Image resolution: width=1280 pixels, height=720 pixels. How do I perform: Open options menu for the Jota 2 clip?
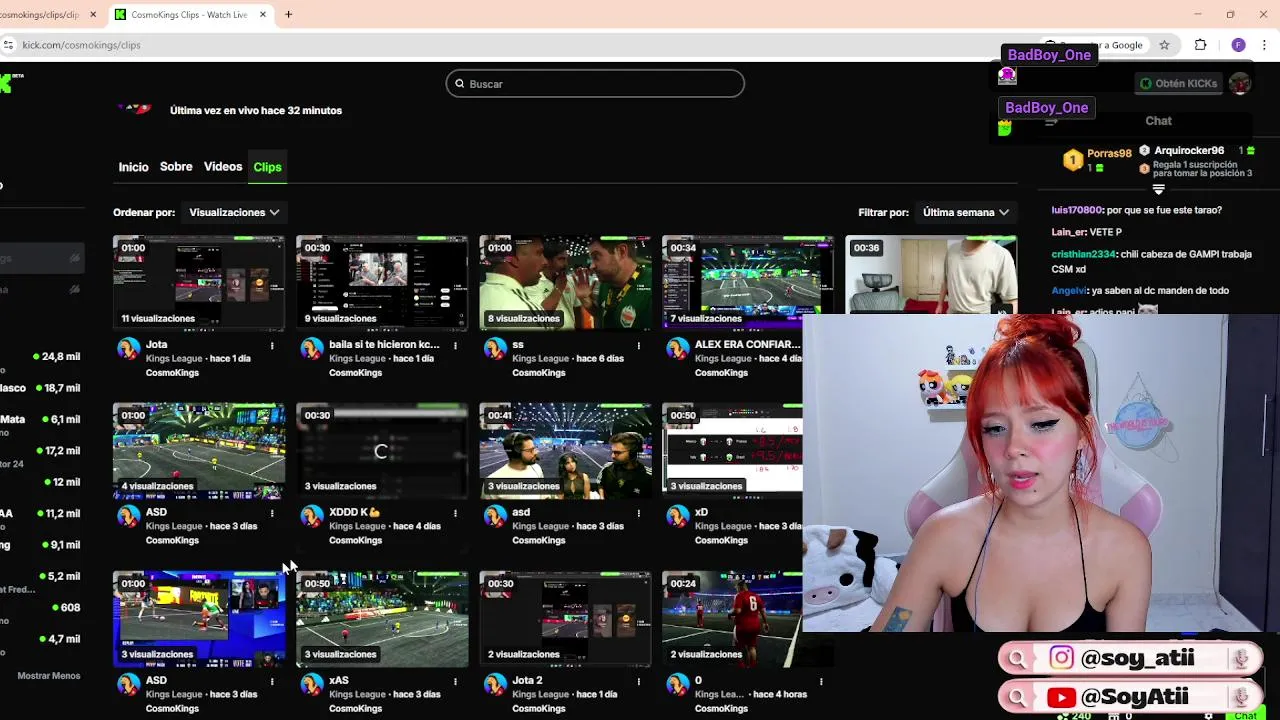pos(638,681)
